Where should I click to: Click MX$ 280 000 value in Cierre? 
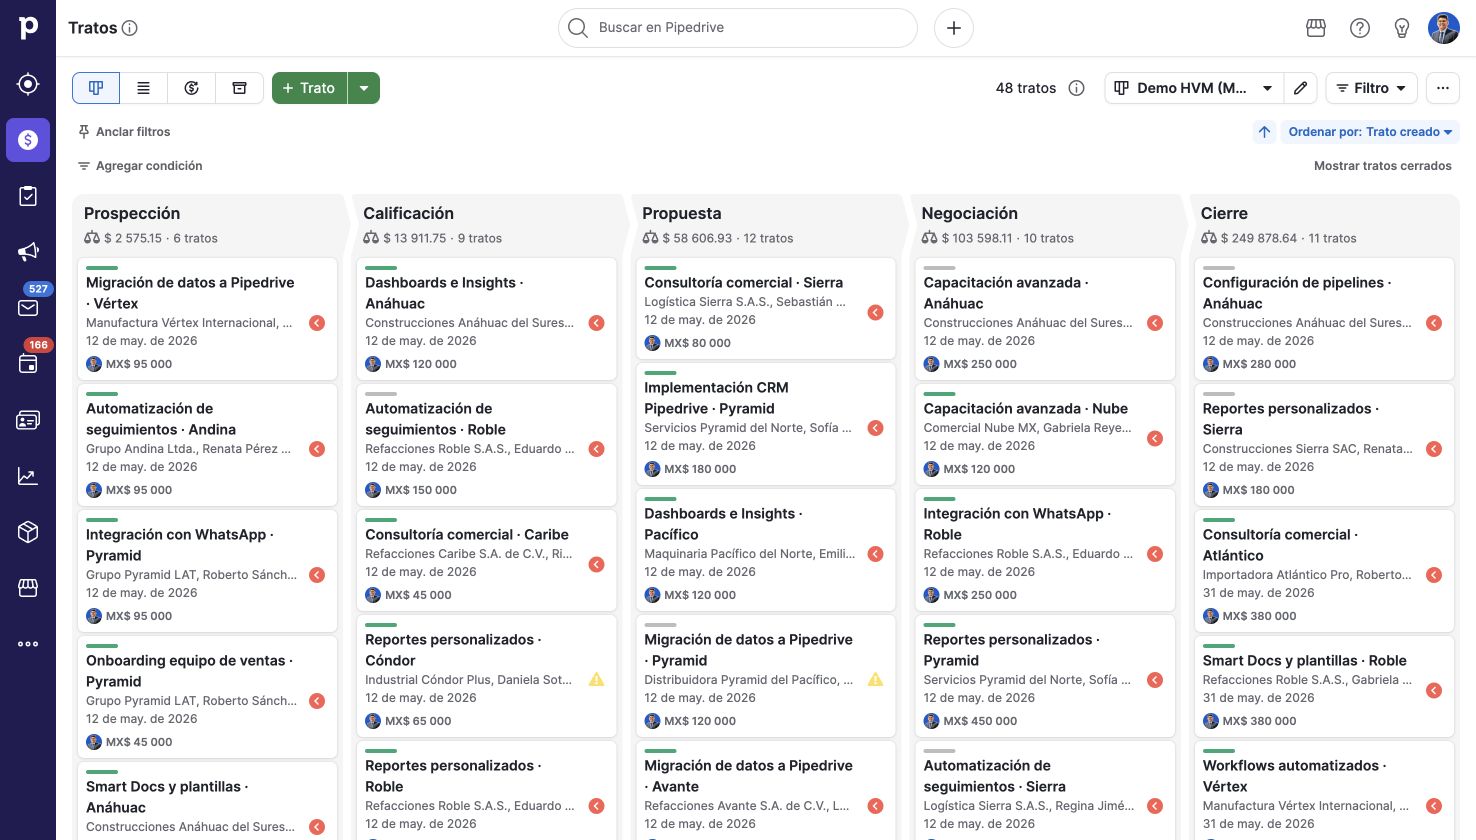click(1259, 364)
